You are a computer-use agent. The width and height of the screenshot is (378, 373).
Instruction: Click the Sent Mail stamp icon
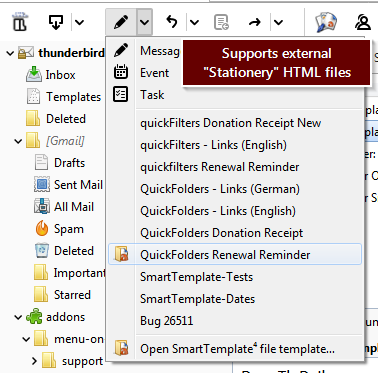coord(42,184)
